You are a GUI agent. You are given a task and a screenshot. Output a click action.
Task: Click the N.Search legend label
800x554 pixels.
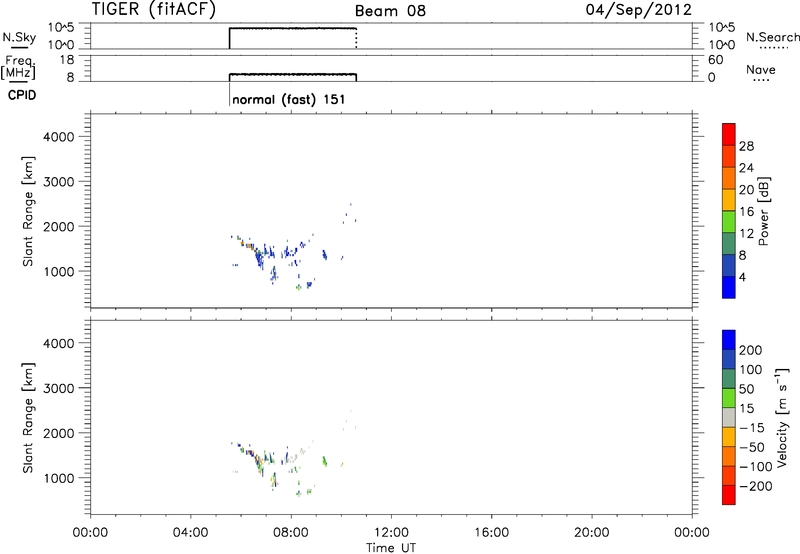point(773,37)
